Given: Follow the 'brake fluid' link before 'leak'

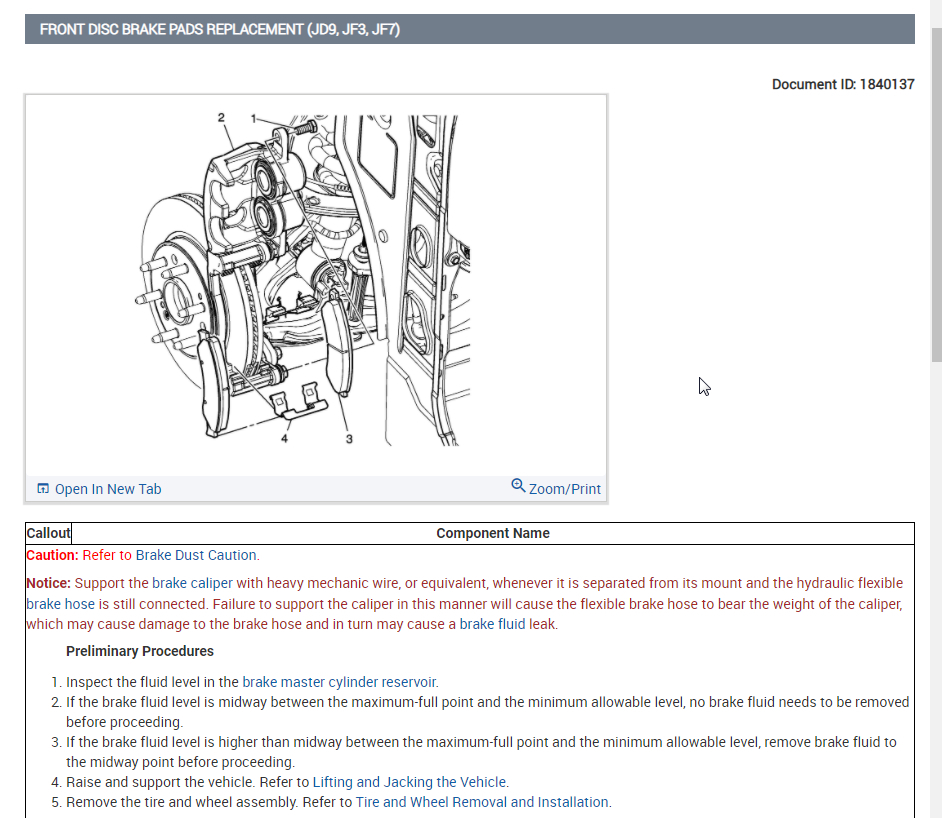Looking at the screenshot, I should 491,624.
